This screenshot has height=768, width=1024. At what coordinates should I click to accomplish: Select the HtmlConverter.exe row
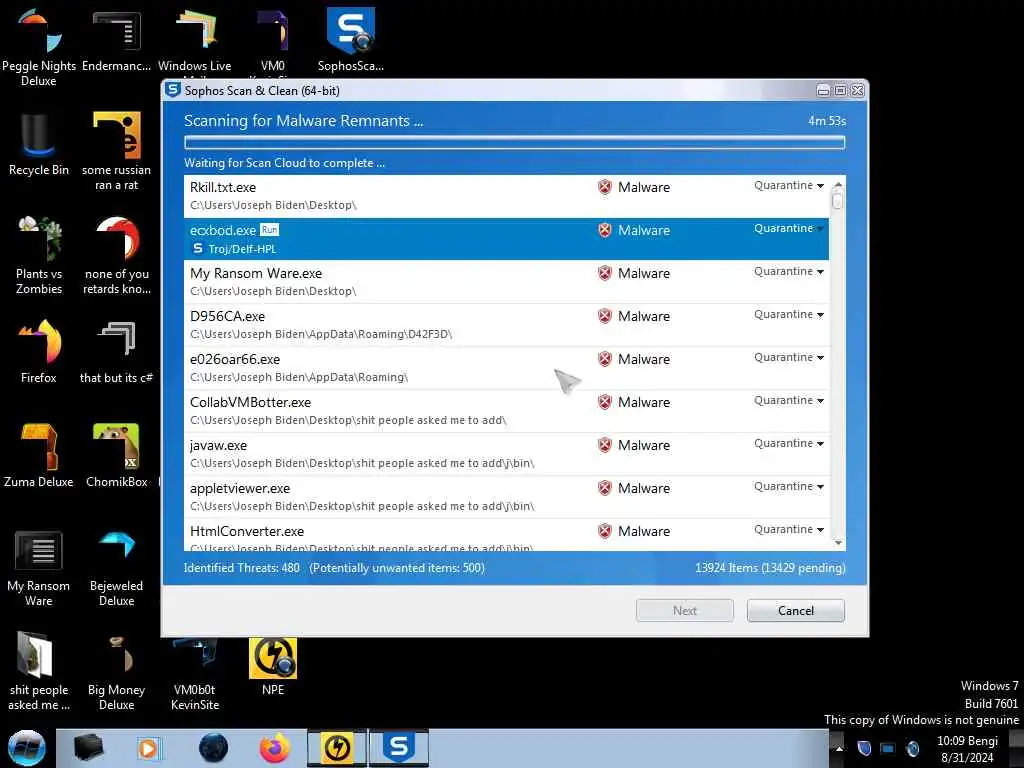coord(506,536)
